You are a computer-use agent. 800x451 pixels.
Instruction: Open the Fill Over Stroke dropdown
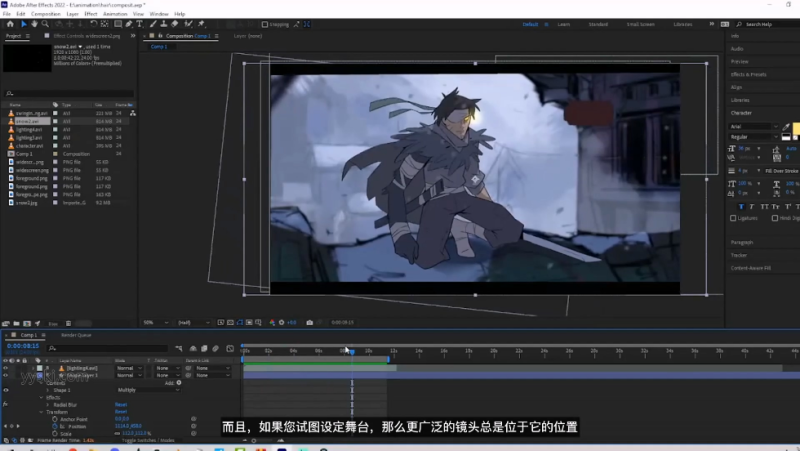click(782, 171)
